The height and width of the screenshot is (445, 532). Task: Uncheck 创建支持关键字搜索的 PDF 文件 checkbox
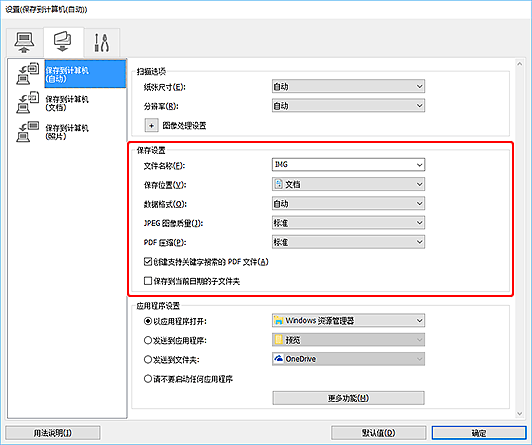pos(148,262)
